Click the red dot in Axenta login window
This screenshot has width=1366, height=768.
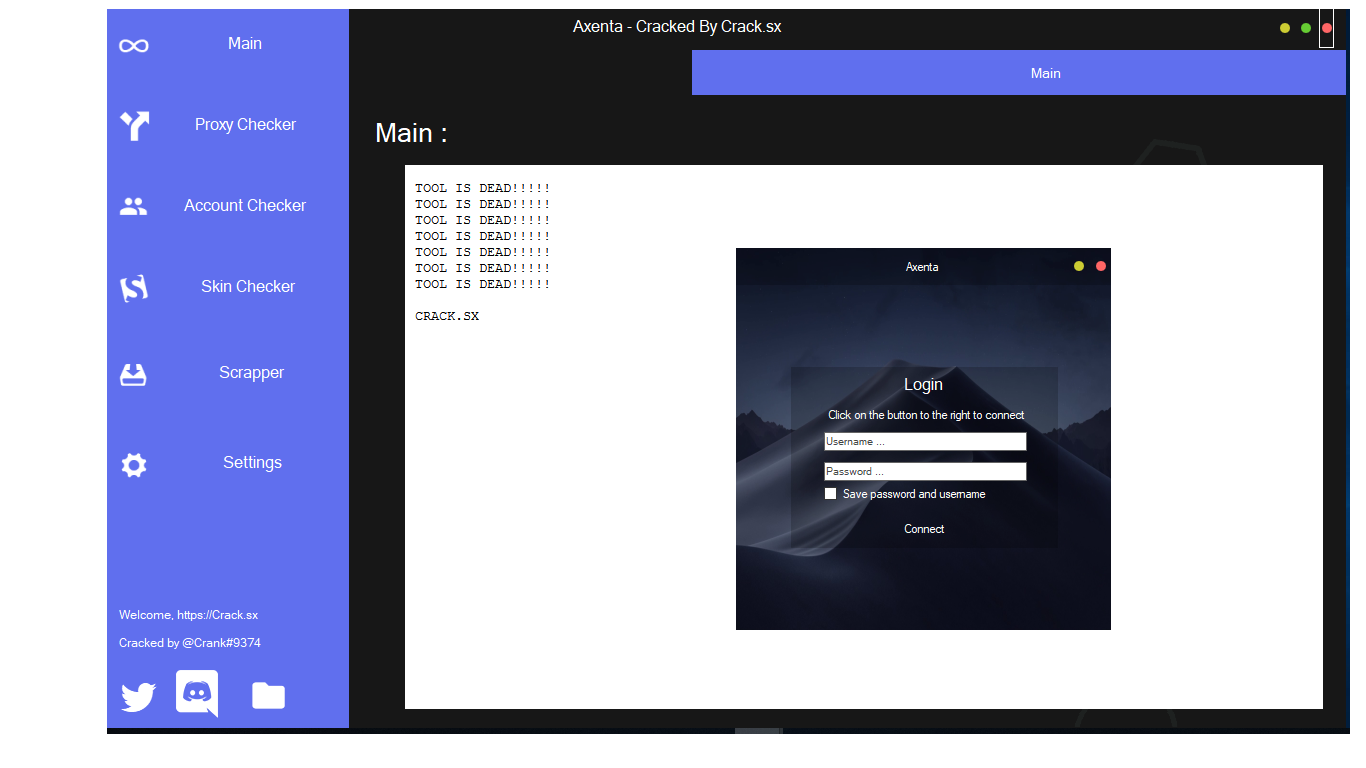(x=1101, y=266)
